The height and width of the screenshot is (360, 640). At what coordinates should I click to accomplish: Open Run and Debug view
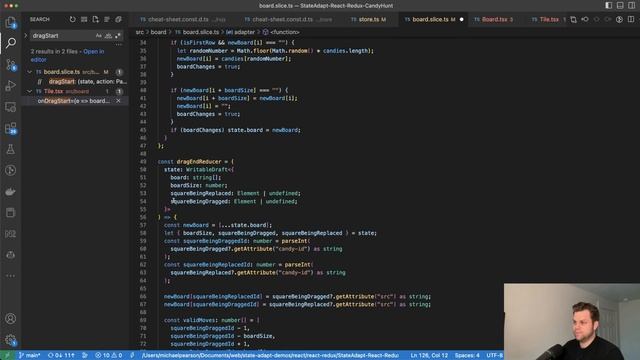tap(11, 86)
